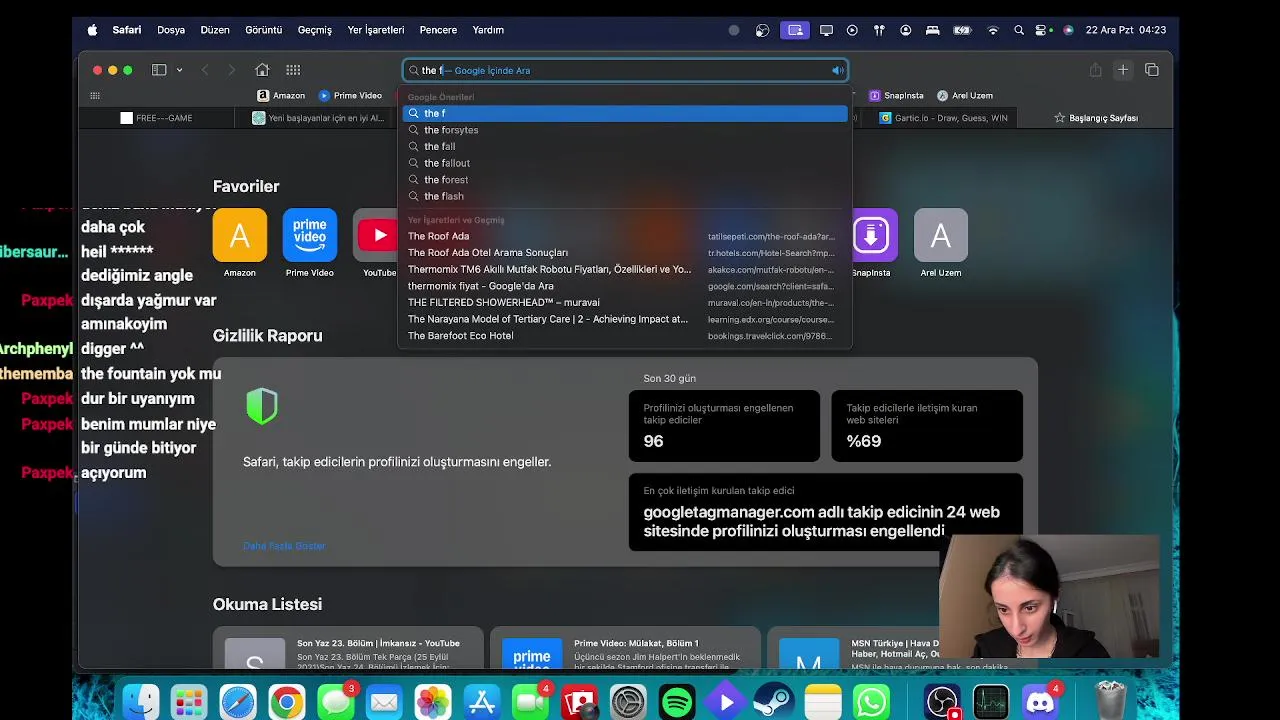Click the Share icon in Safari toolbar
Viewport: 1280px width, 720px height.
click(1095, 70)
